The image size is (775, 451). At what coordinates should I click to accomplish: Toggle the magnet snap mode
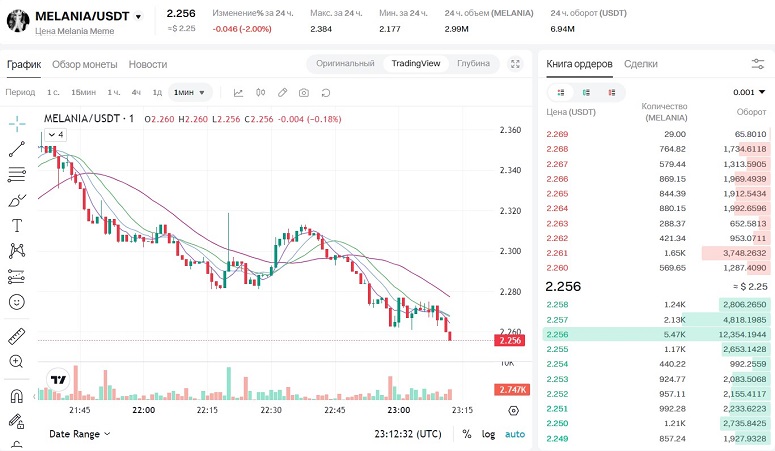point(17,396)
